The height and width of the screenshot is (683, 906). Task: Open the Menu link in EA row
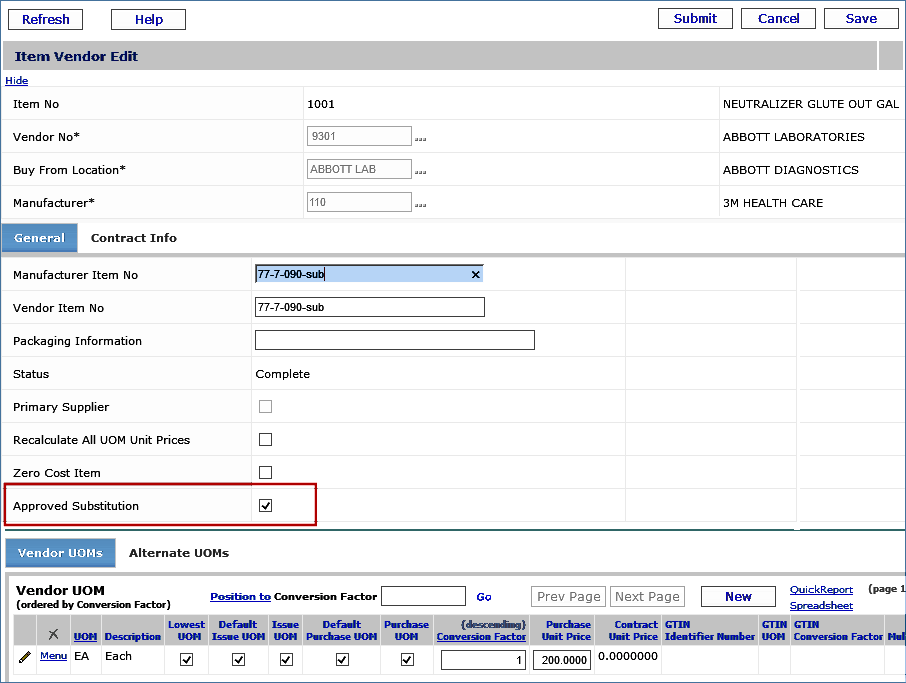pos(53,656)
